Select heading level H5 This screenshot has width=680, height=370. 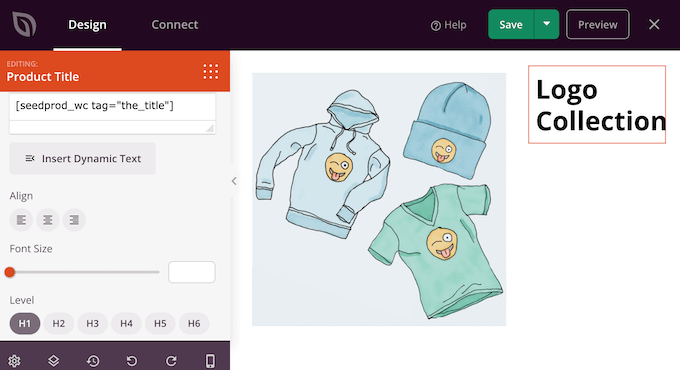click(160, 324)
